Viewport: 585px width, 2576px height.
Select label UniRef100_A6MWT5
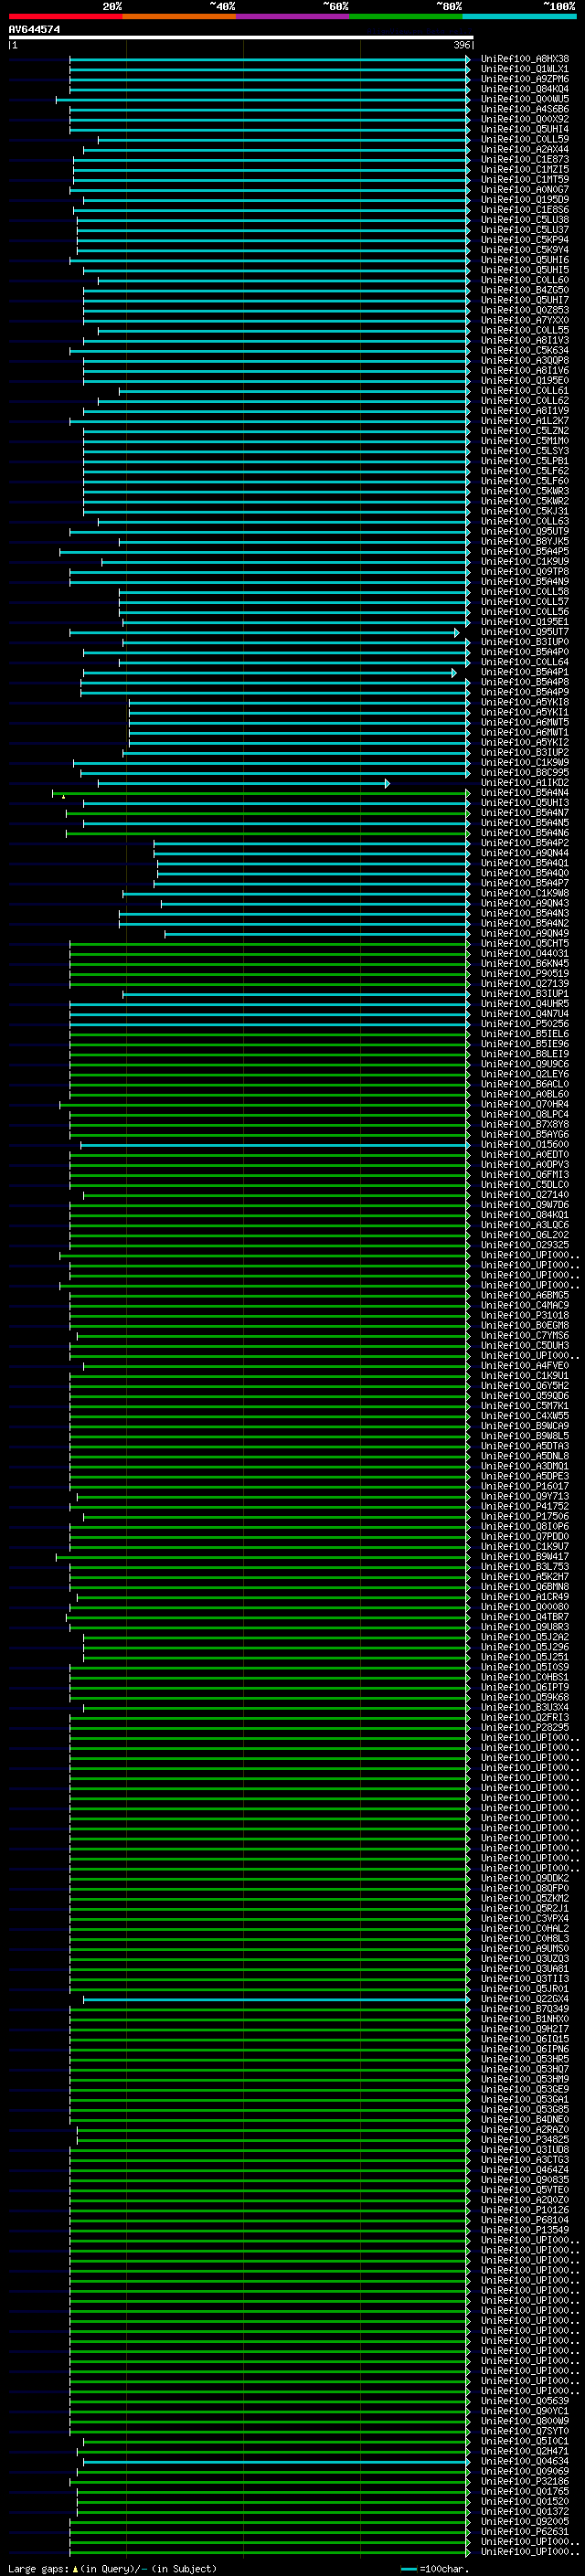point(525,722)
